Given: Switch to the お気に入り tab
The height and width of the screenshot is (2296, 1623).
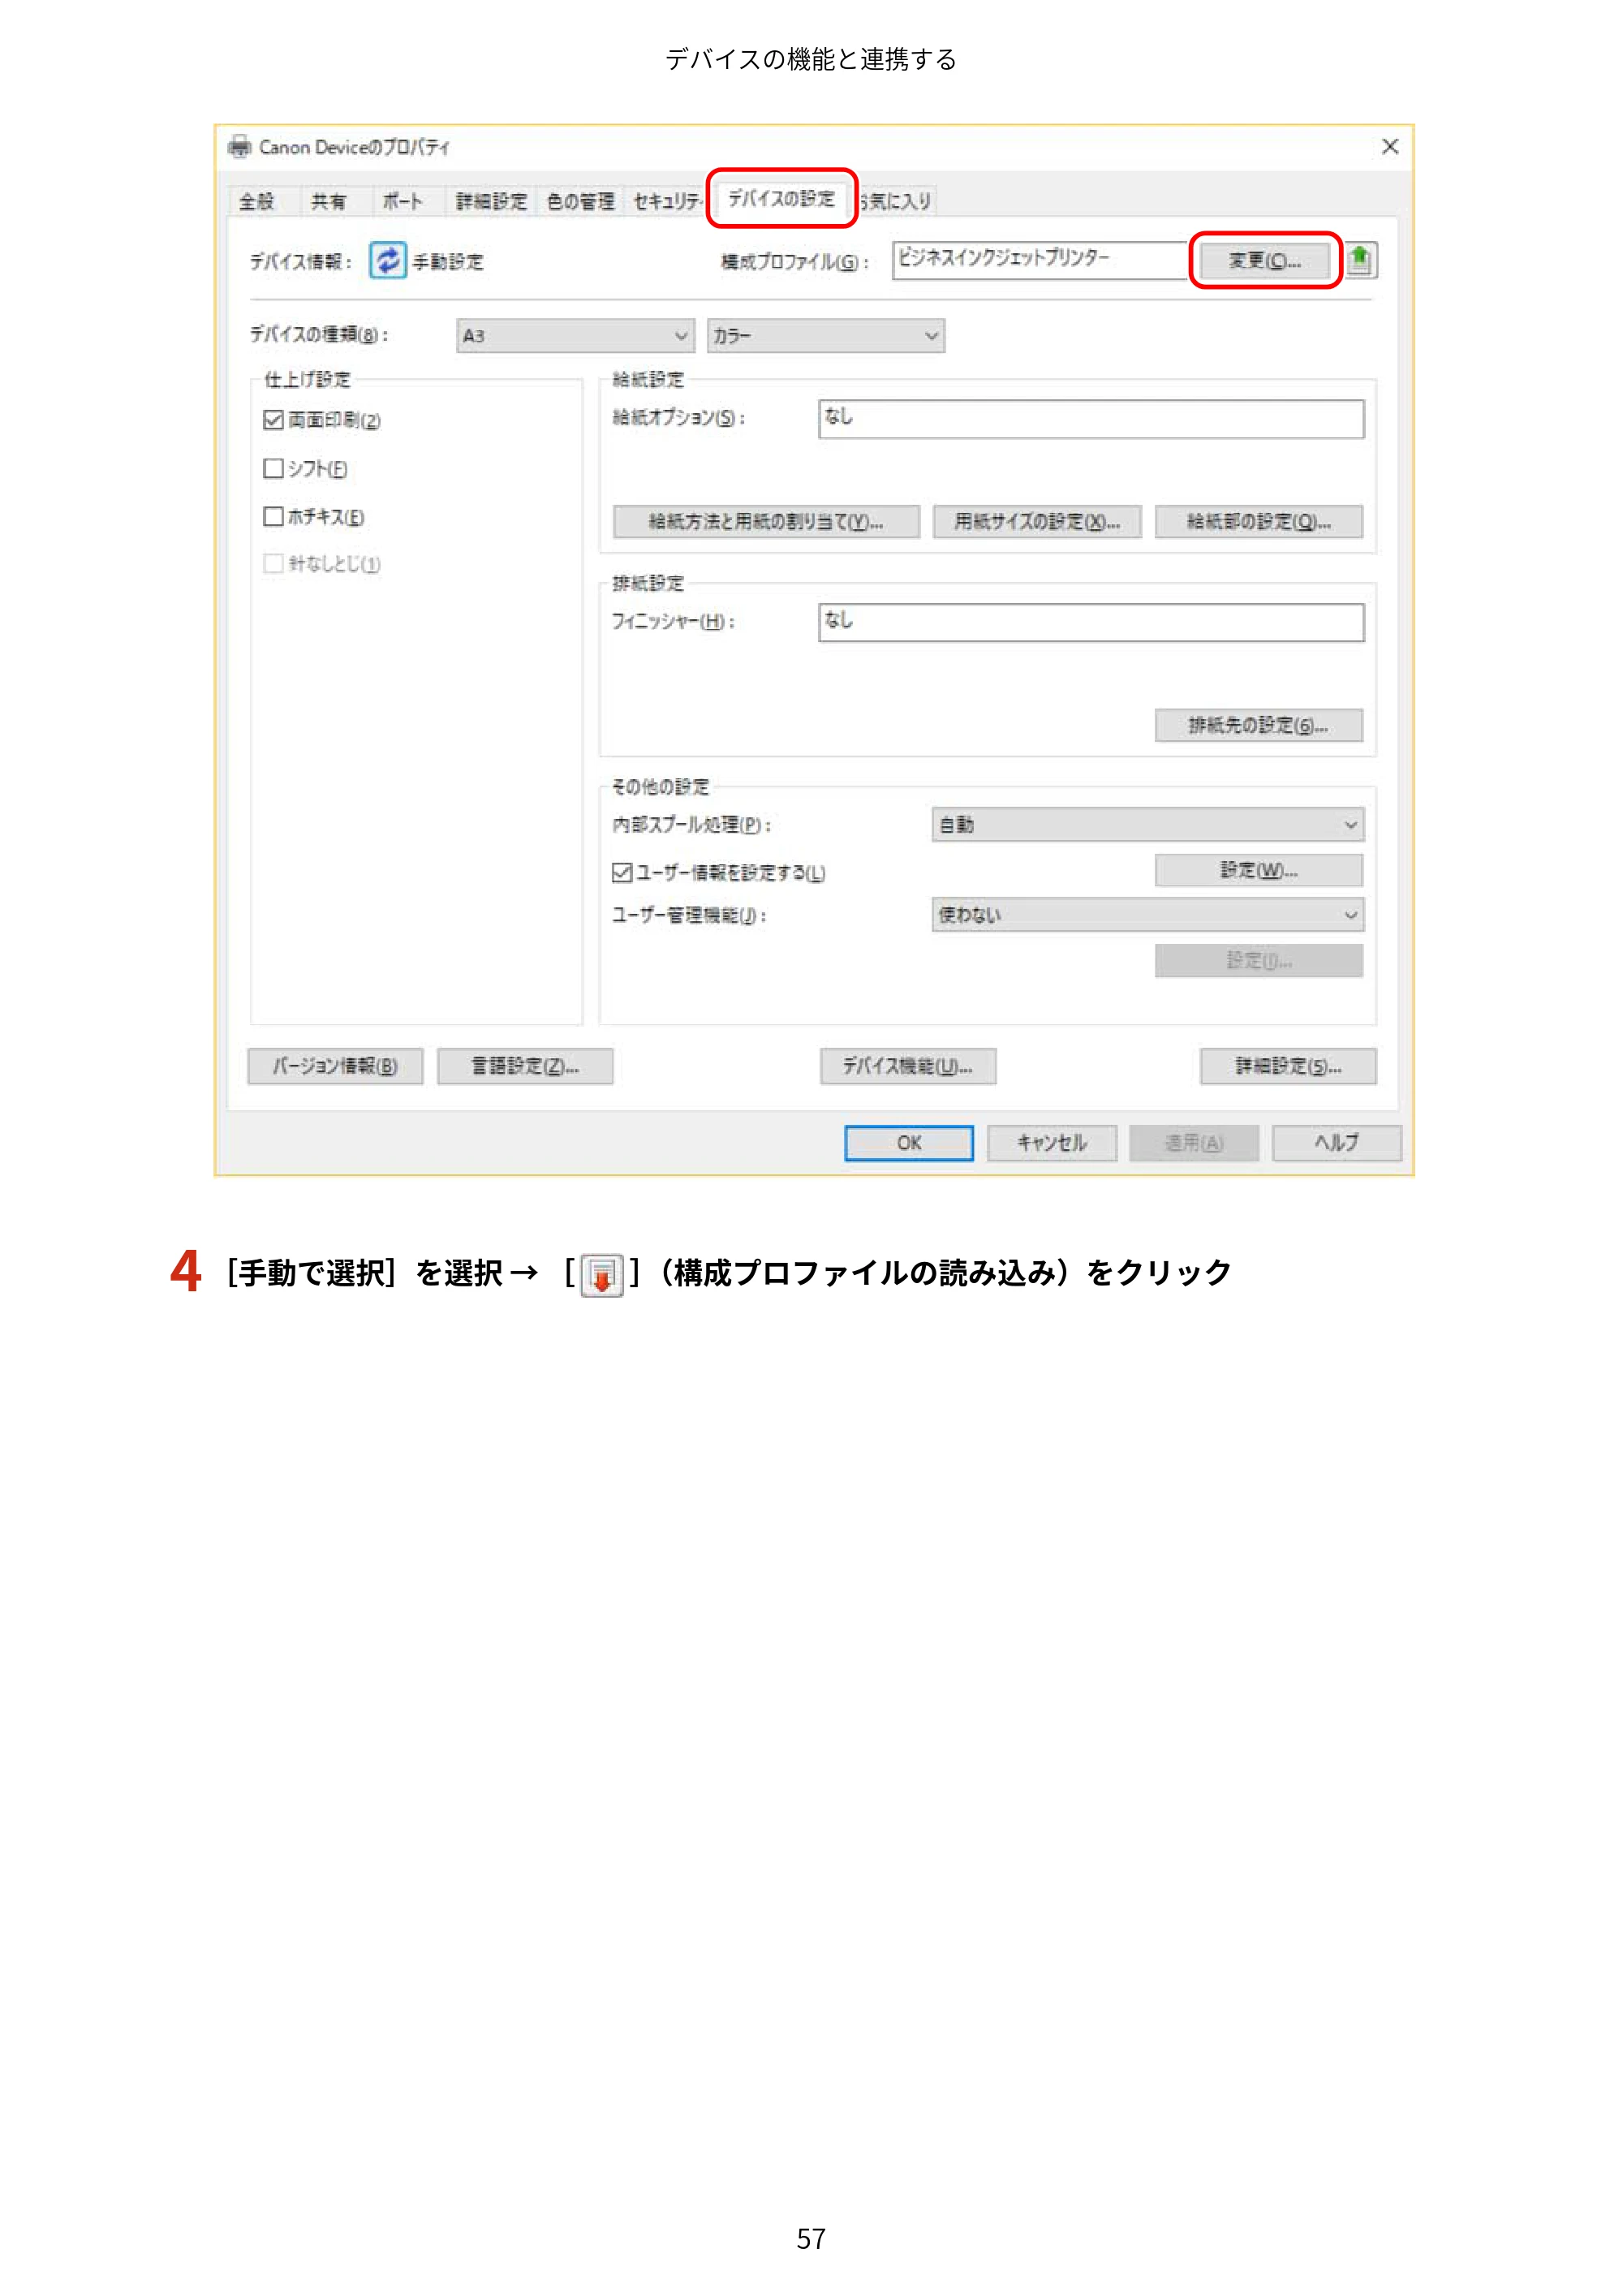Looking at the screenshot, I should pyautogui.click(x=897, y=202).
